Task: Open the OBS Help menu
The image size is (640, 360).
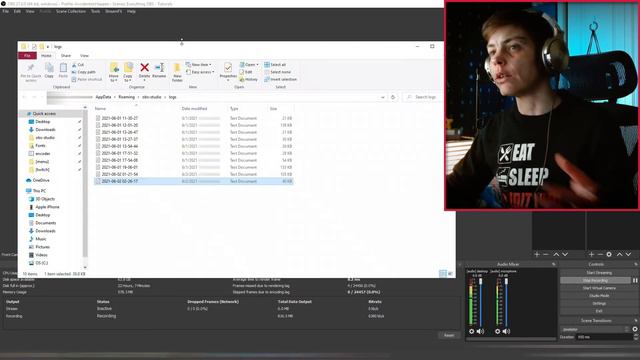Action: coord(131,11)
